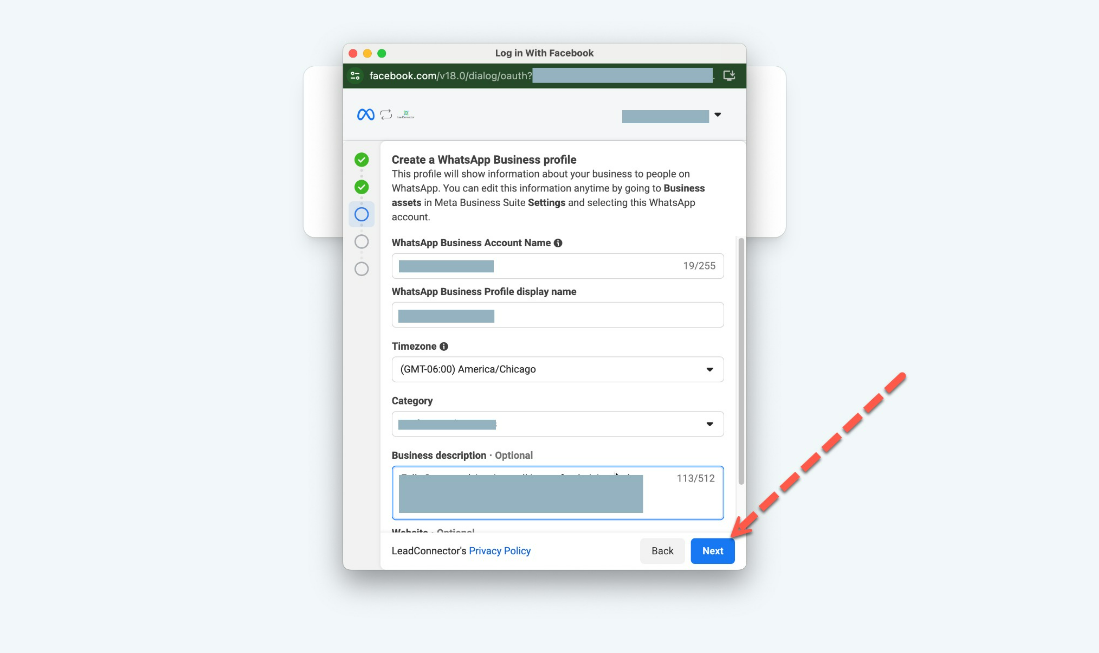Viewport: 1099px width, 653px height.
Task: Select the fifth step circle
Action: [361, 269]
